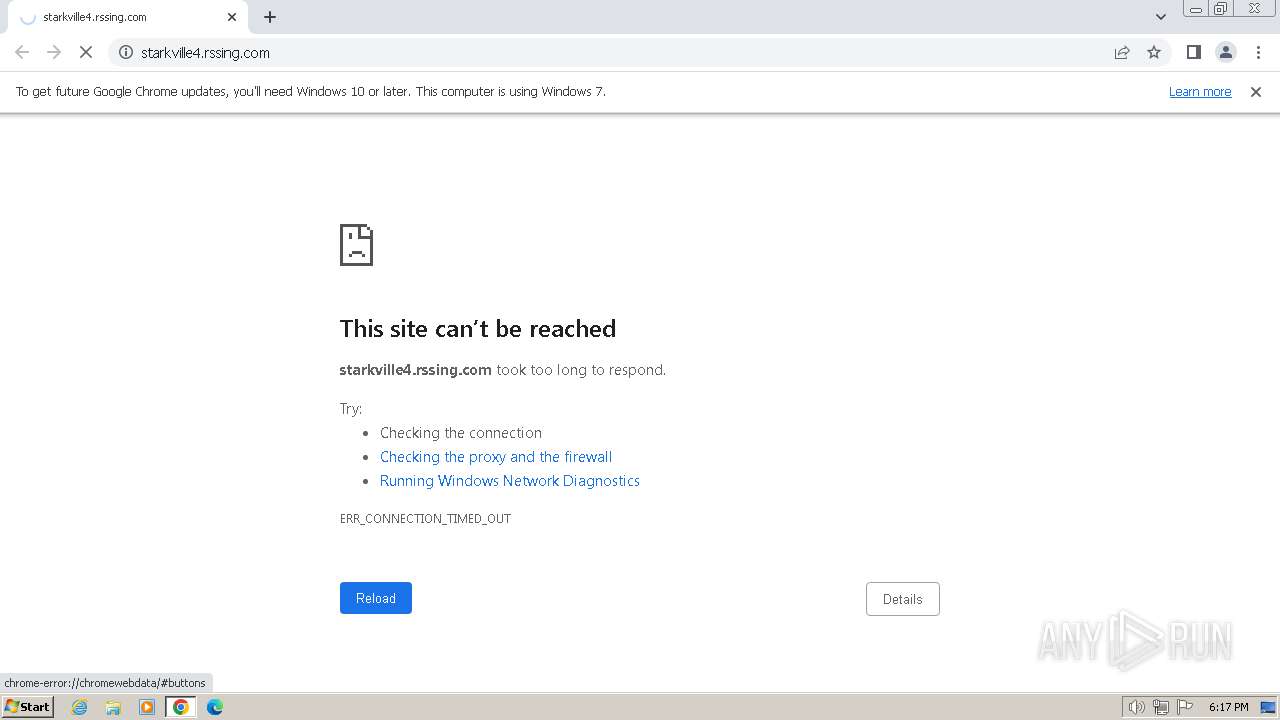Open Checking the proxy and the firewall
Image resolution: width=1280 pixels, height=720 pixels.
coord(496,457)
